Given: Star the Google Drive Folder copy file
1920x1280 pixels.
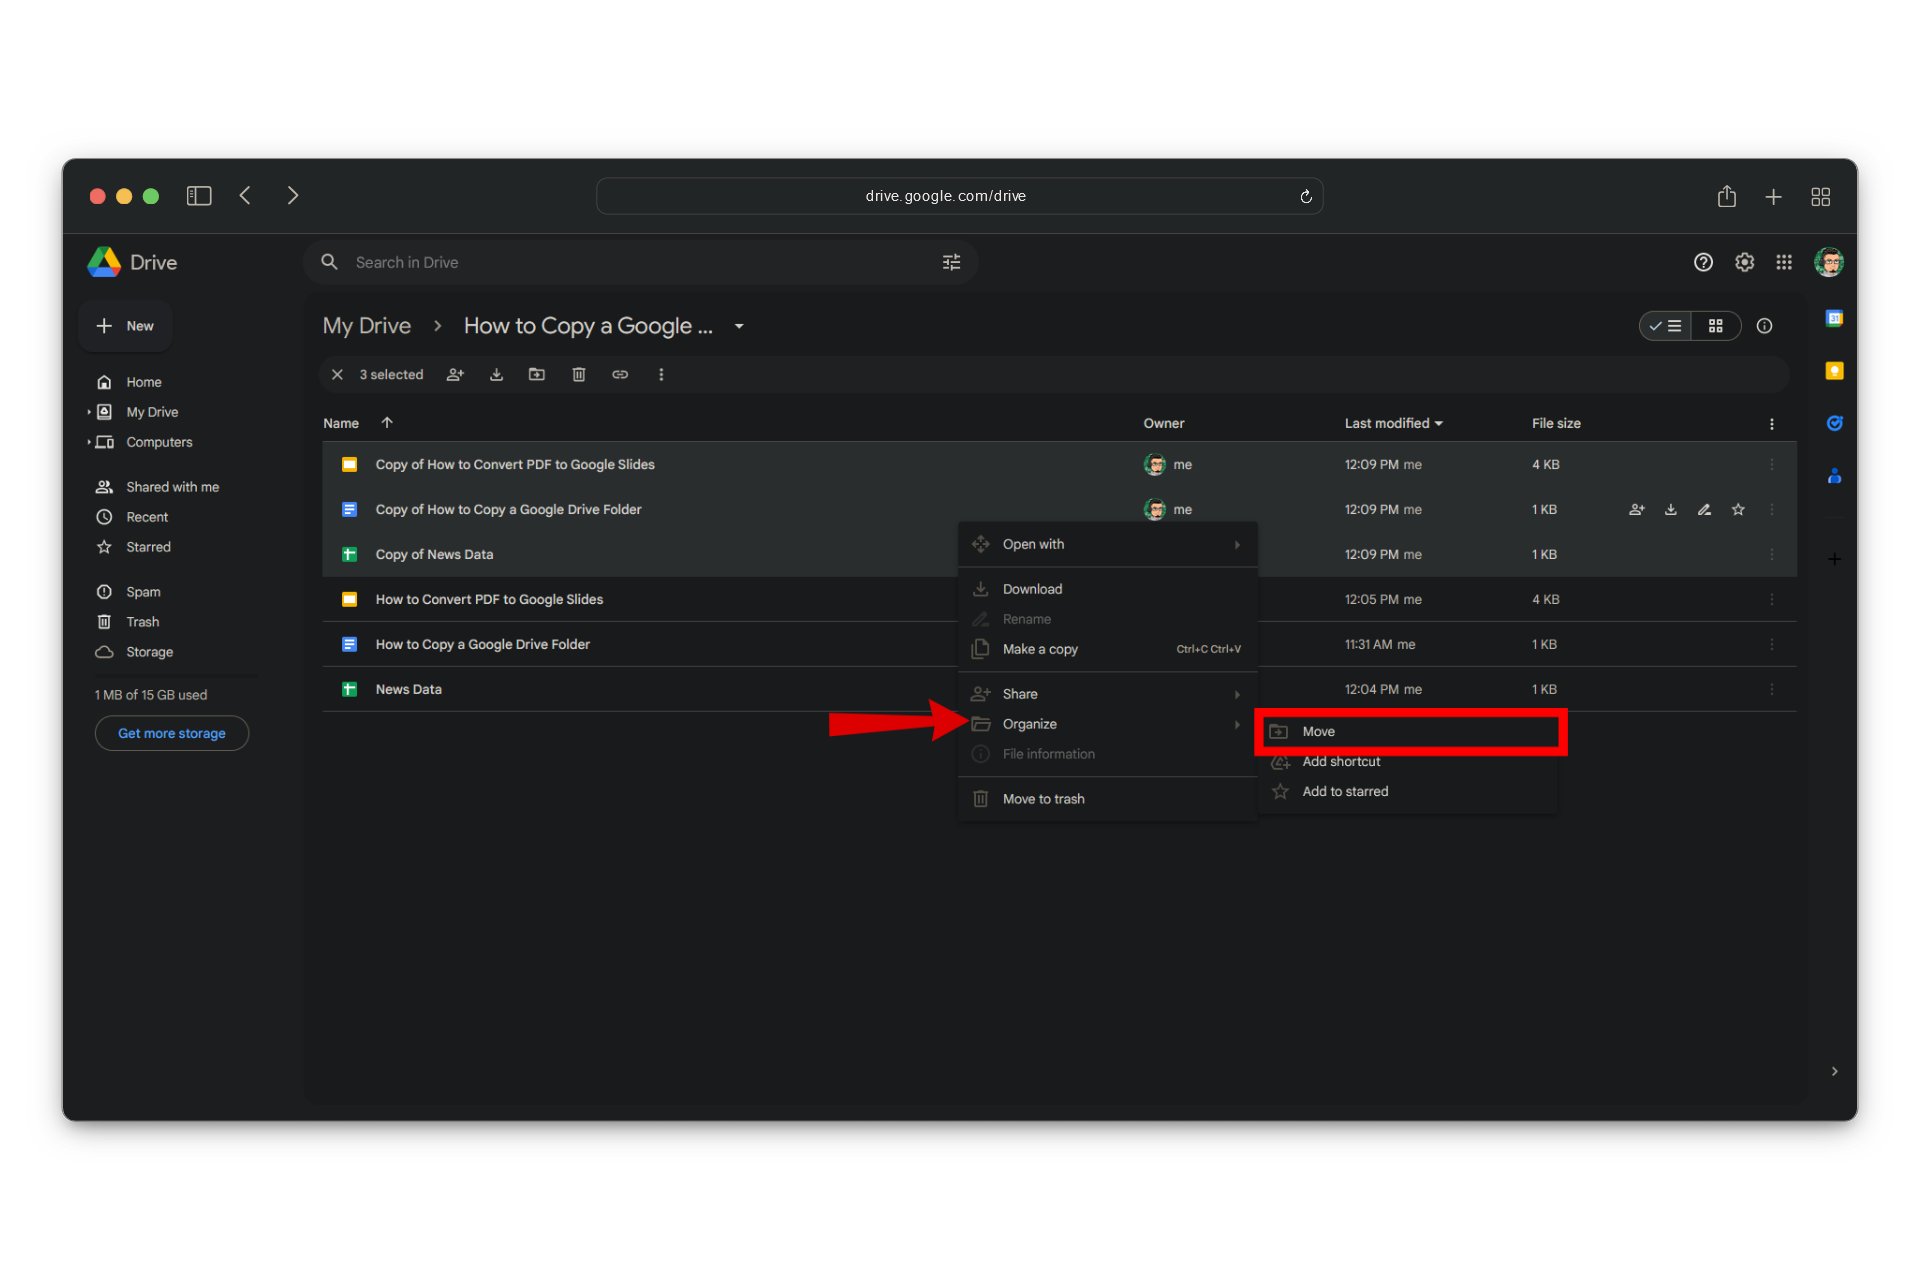Looking at the screenshot, I should pos(1738,509).
